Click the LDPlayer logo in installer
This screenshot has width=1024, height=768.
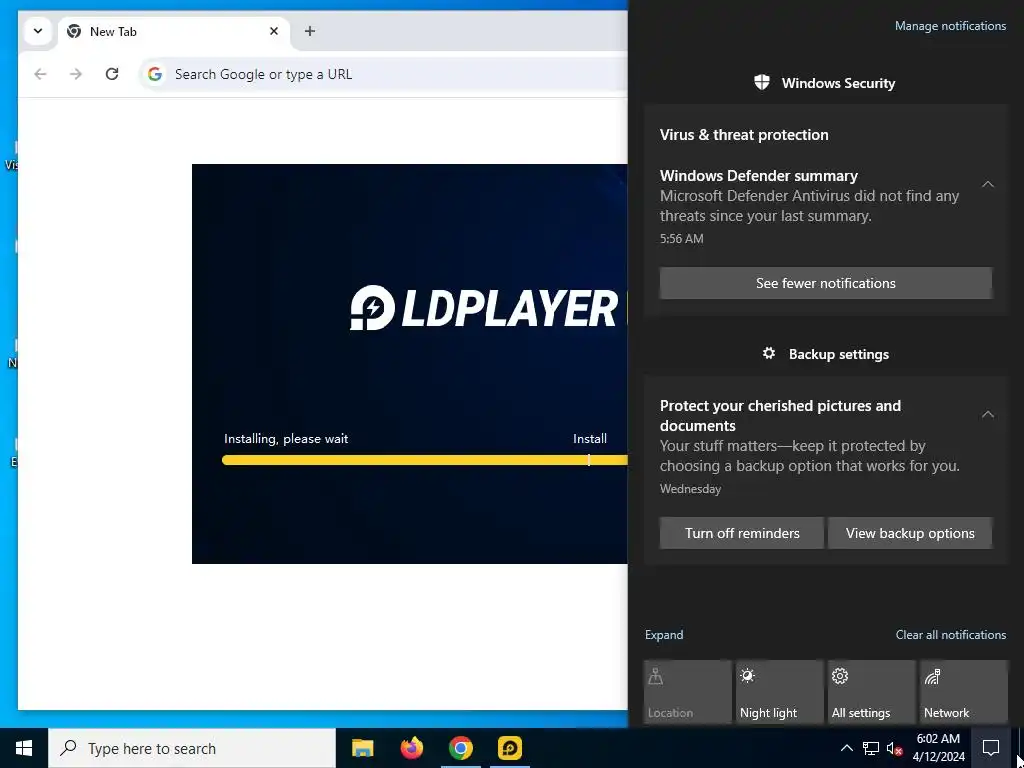(x=483, y=308)
